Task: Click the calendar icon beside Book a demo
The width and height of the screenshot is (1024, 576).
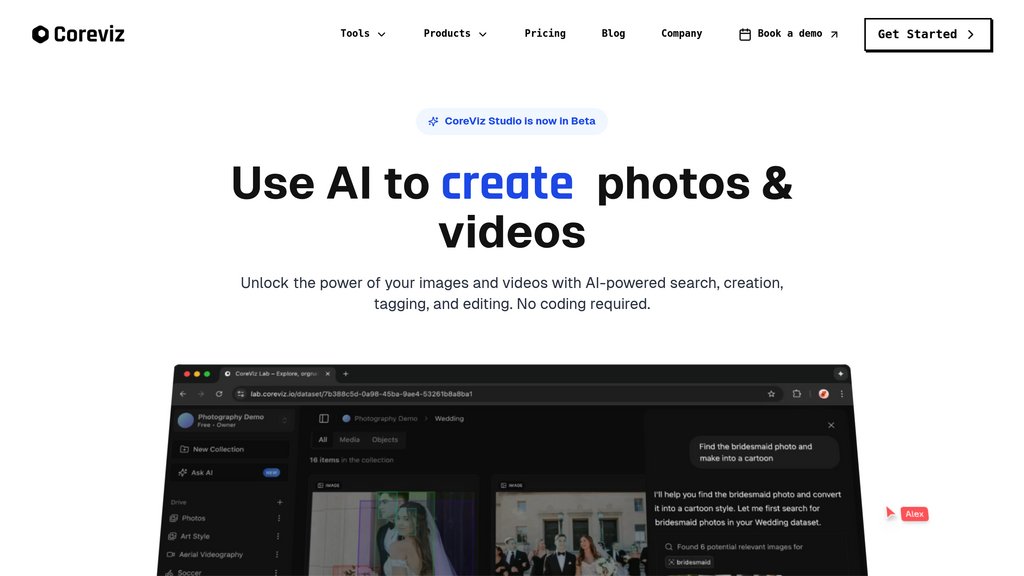Action: coord(745,34)
